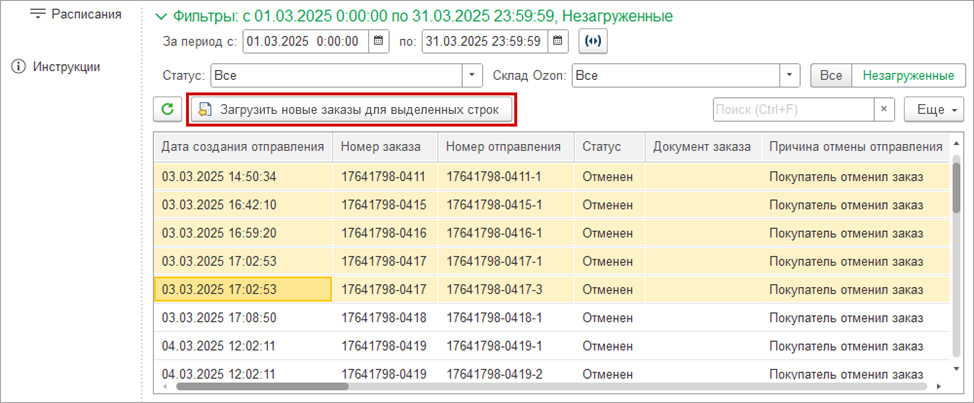This screenshot has height=403, width=974.
Task: Collapse the Фильтры section chevron
Action: click(162, 17)
